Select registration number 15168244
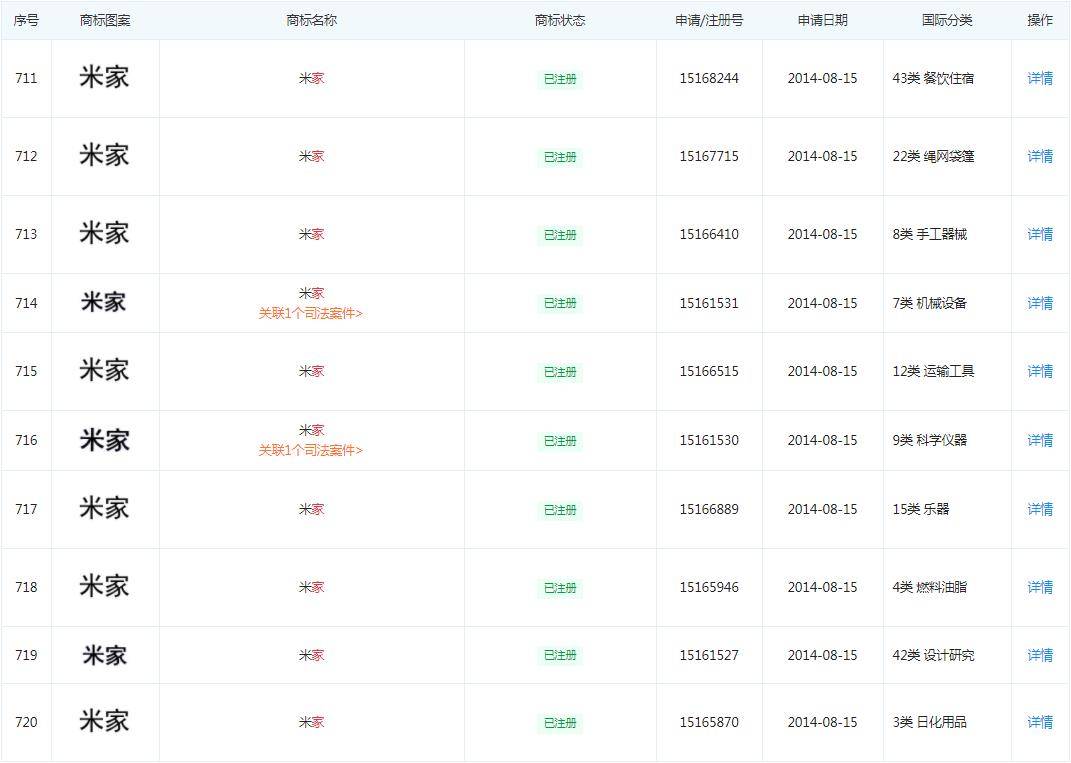This screenshot has width=1071, height=763. click(x=709, y=79)
